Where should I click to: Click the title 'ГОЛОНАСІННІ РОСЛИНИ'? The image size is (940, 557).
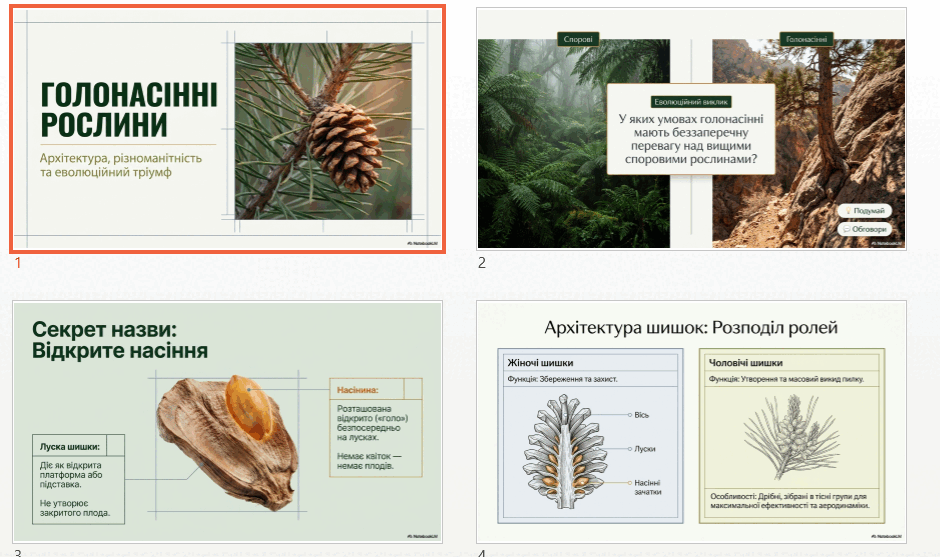(x=129, y=110)
